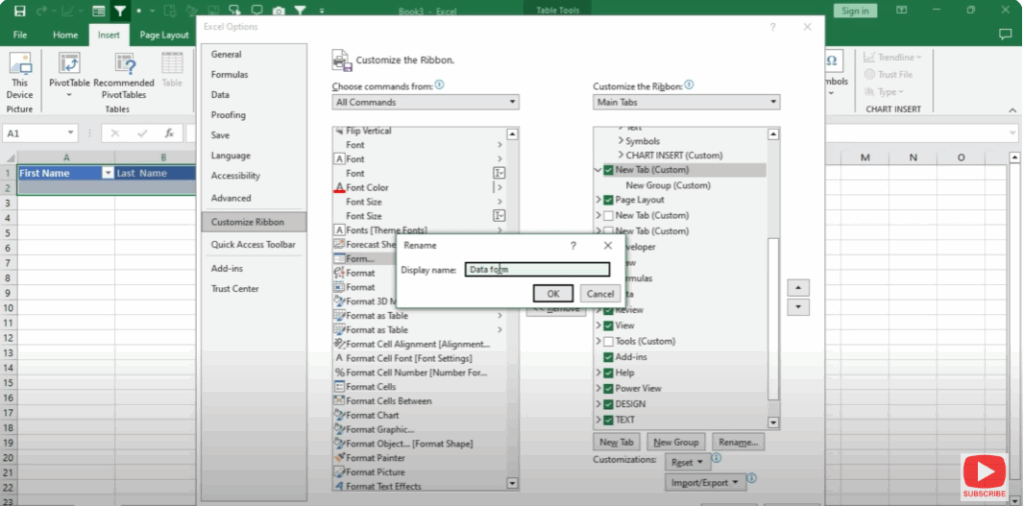Click the Form icon in Quick Access Toolbar

pos(98,11)
